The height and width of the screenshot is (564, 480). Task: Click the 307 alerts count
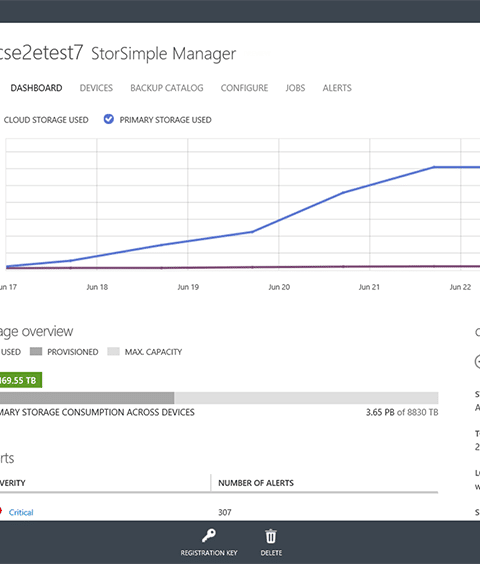[225, 512]
